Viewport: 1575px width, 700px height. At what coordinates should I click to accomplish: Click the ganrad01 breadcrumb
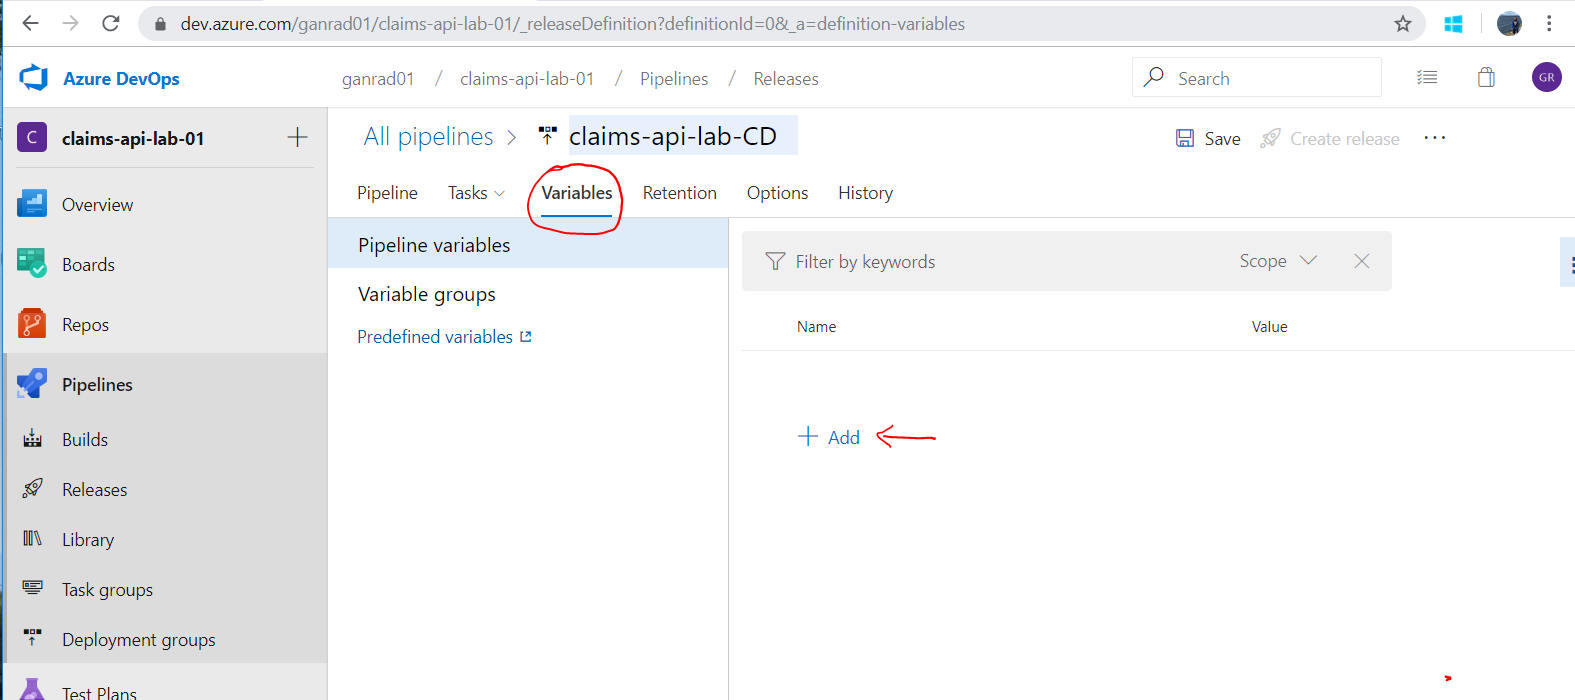[378, 78]
